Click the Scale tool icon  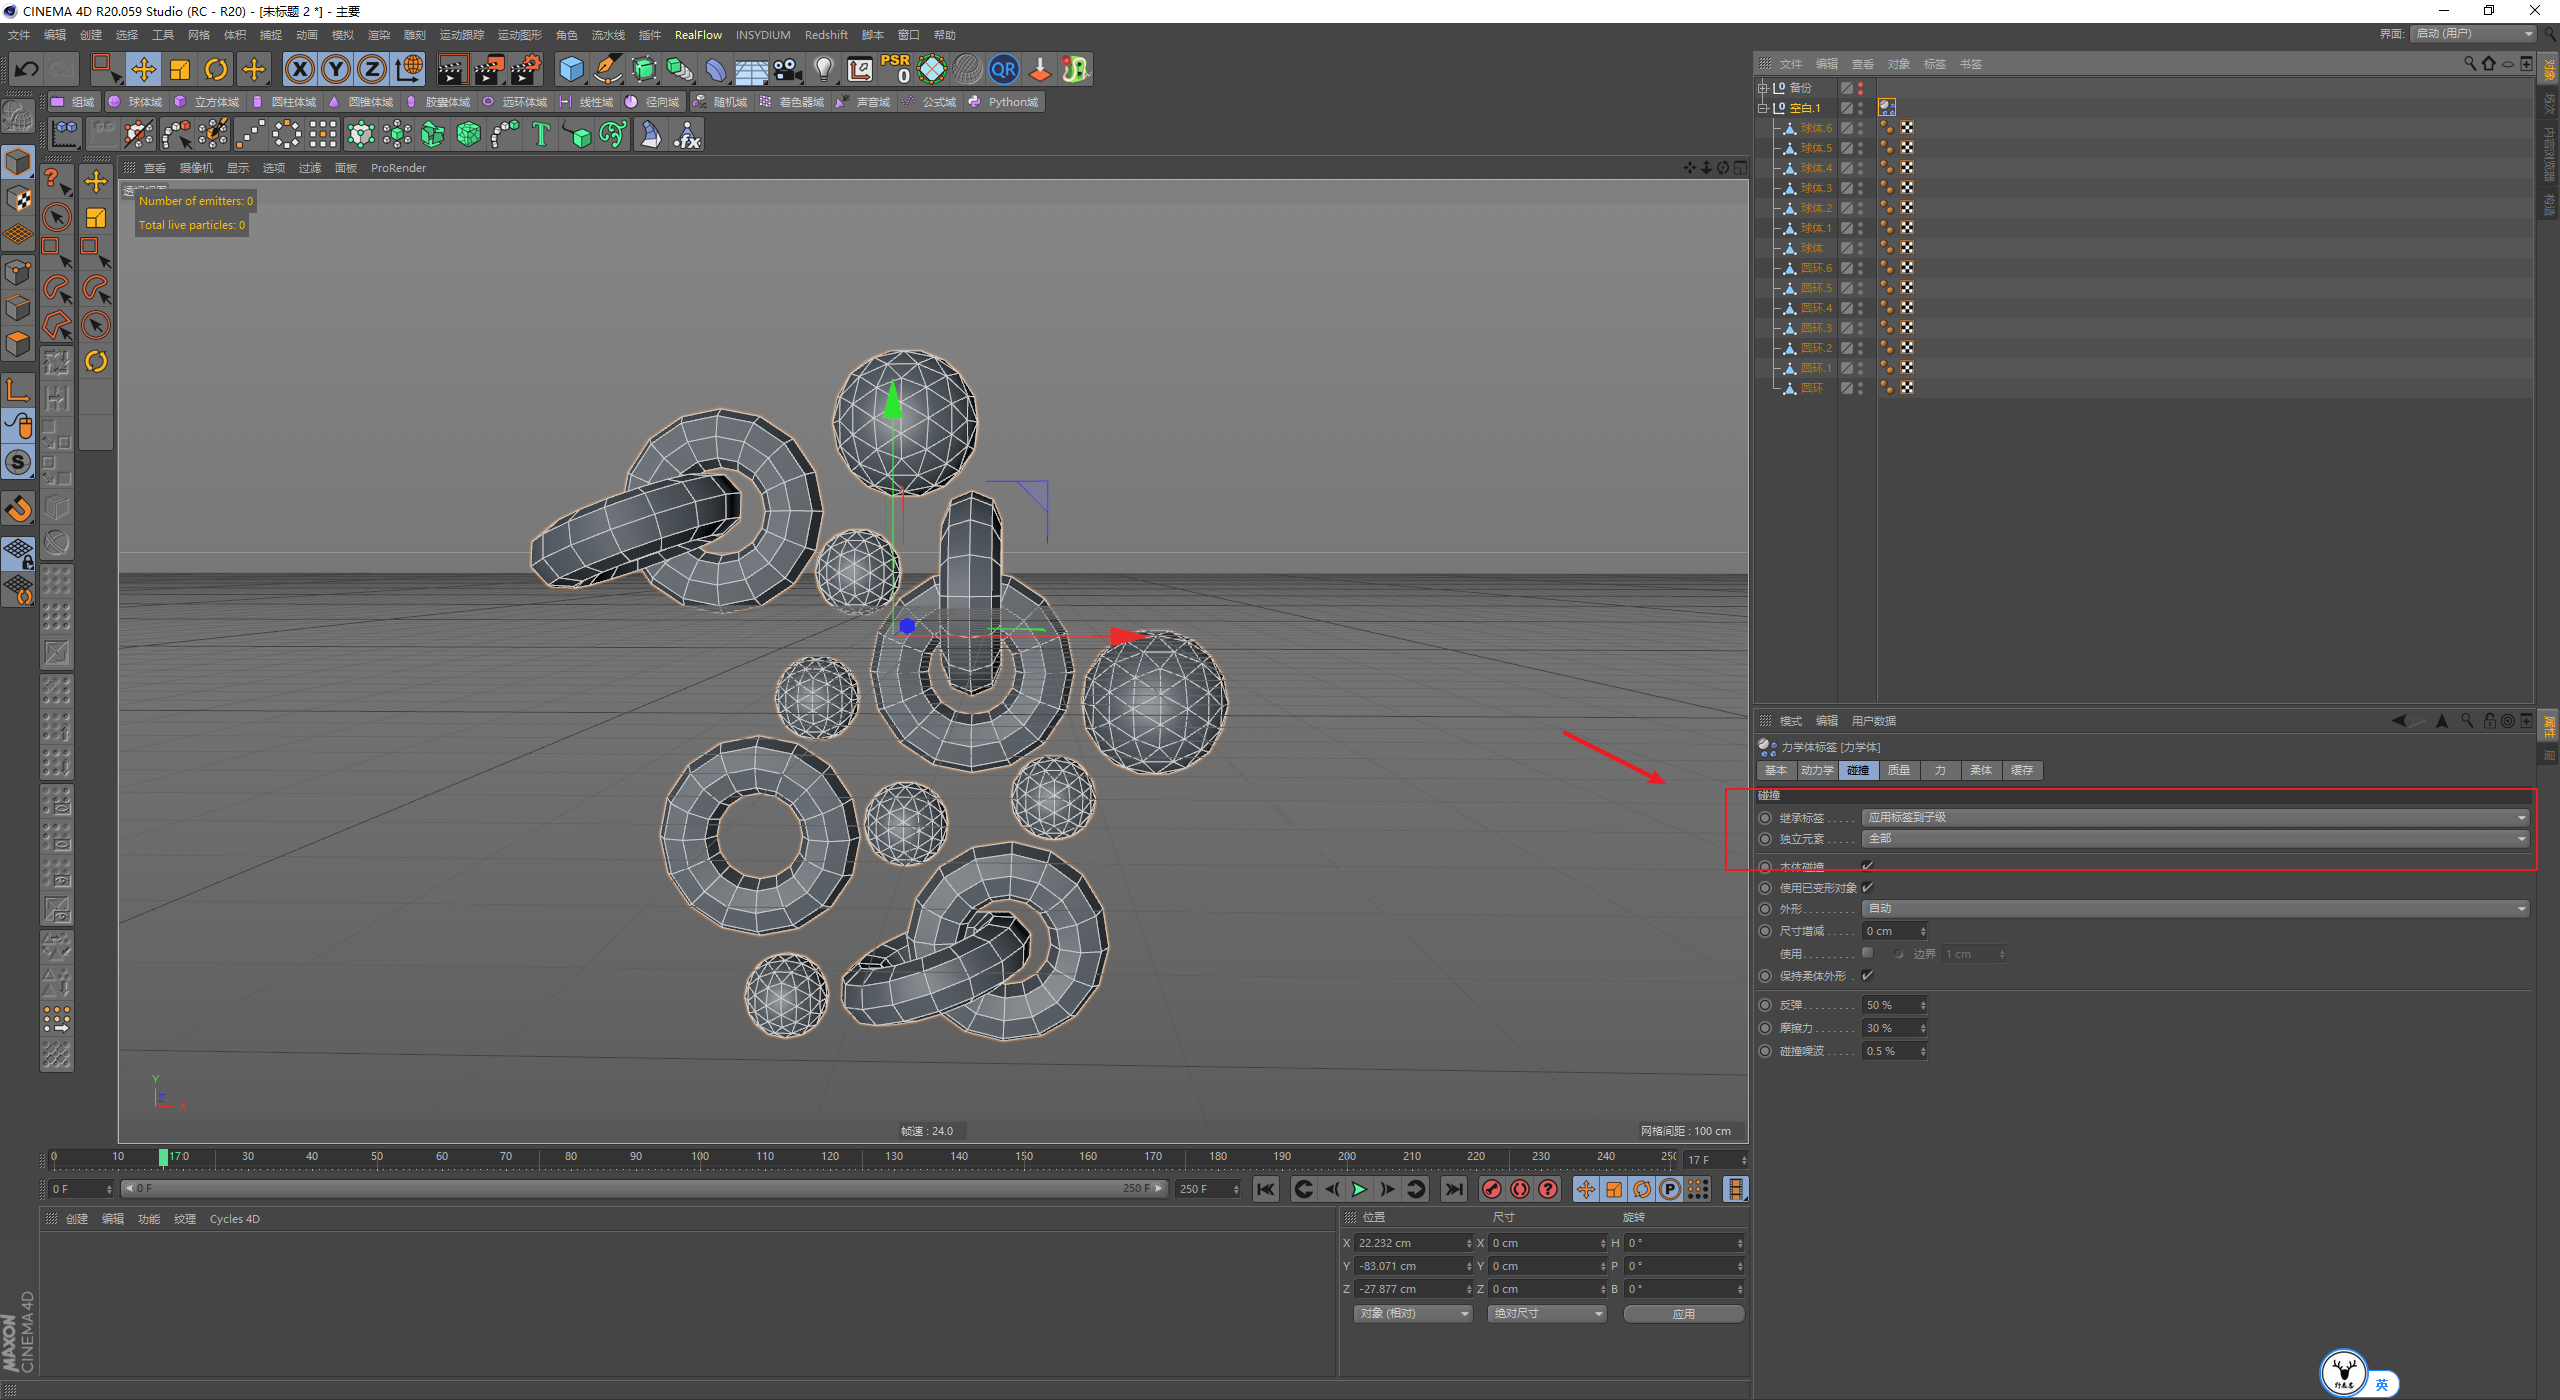pyautogui.click(x=180, y=69)
